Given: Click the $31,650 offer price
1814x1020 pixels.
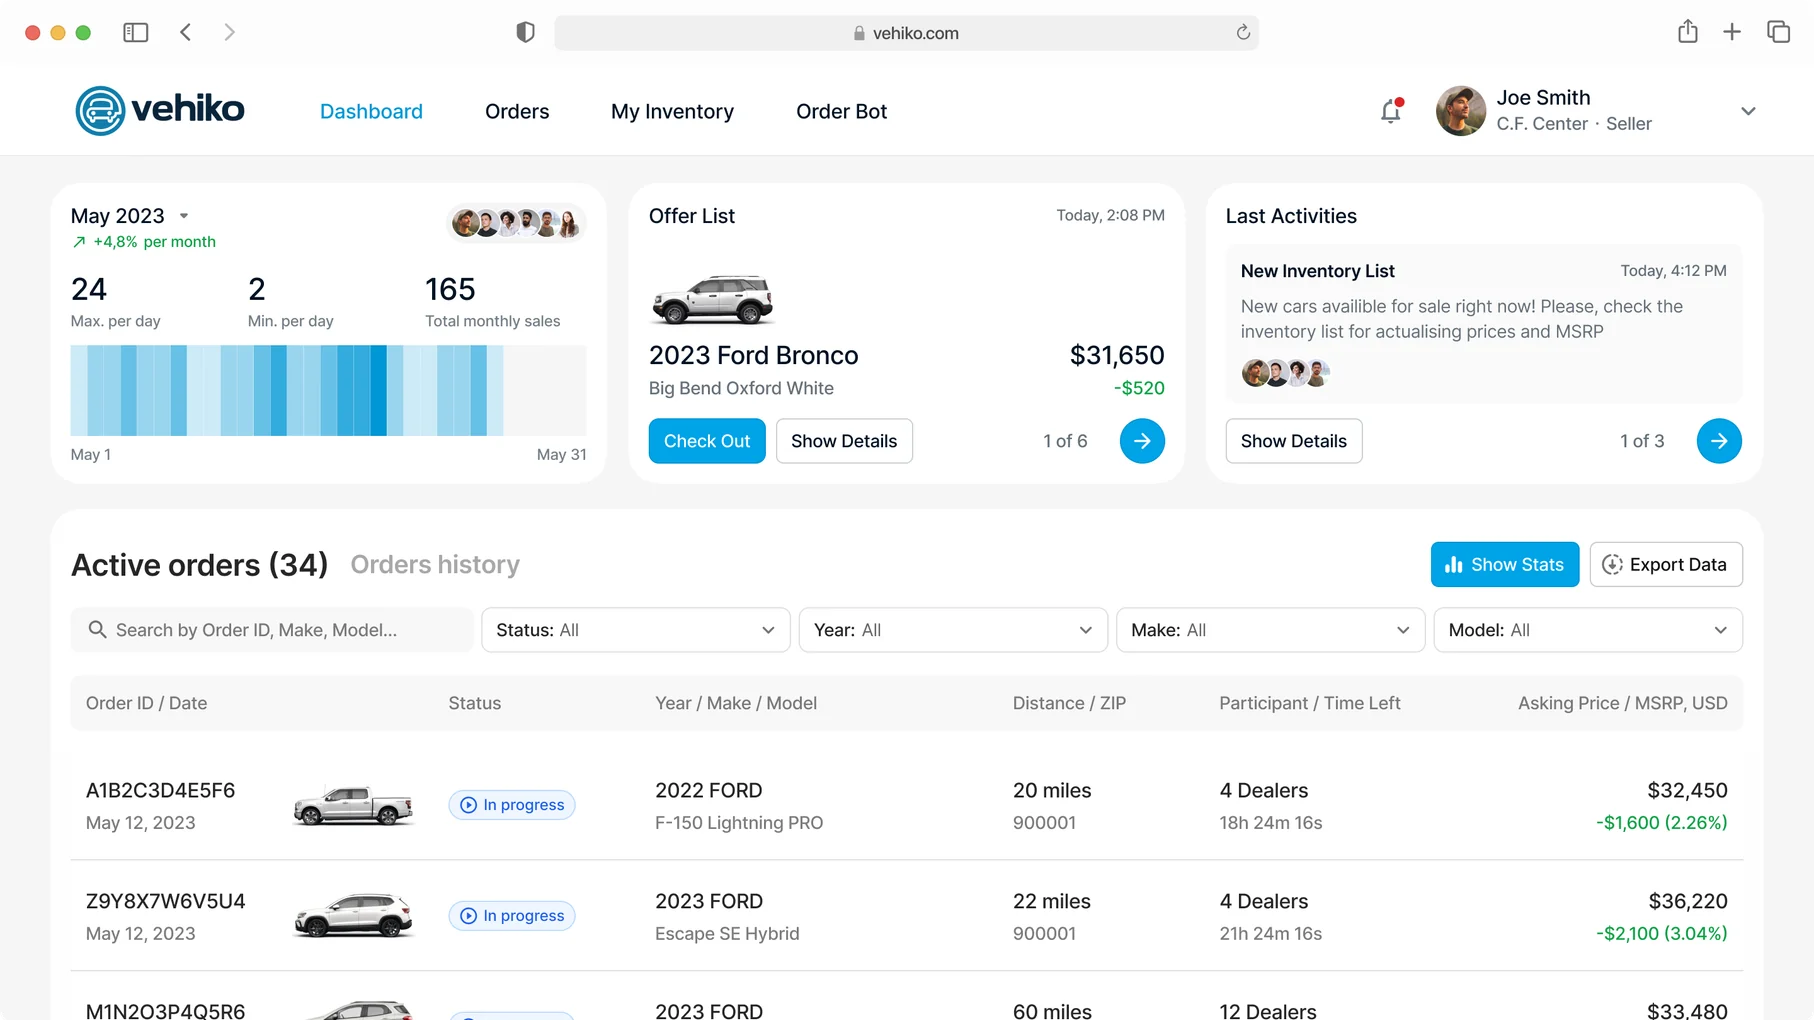Looking at the screenshot, I should [x=1117, y=356].
